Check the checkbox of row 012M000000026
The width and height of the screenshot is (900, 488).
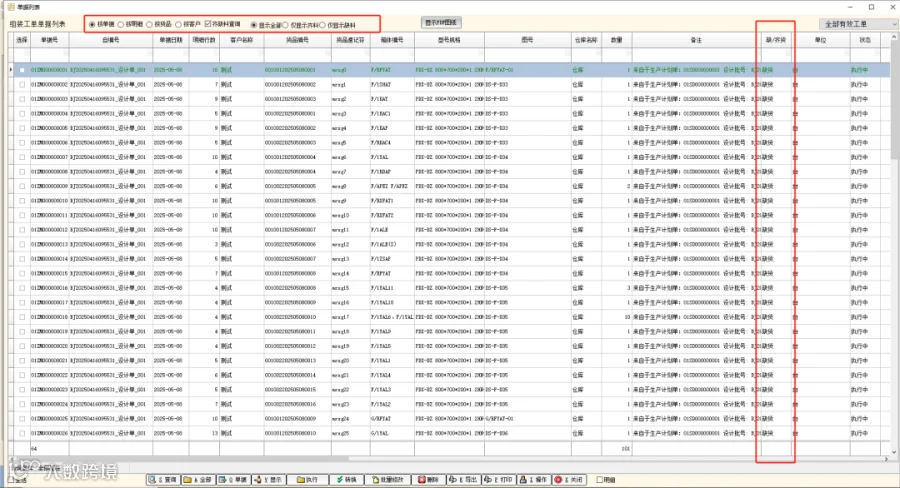click(x=22, y=433)
